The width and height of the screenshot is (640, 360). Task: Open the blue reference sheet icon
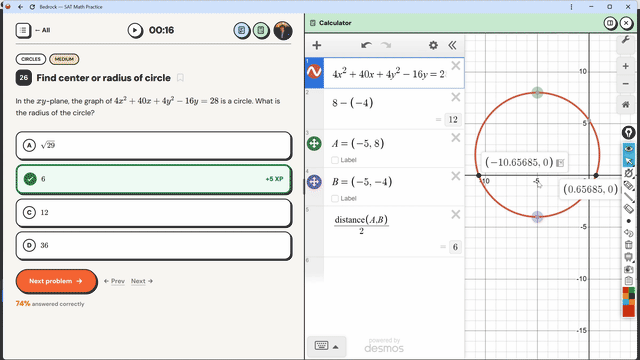click(242, 30)
